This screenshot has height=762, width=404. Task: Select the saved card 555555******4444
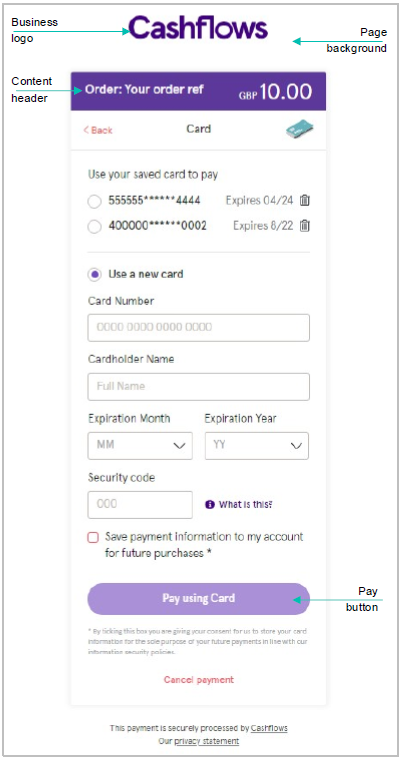94,201
